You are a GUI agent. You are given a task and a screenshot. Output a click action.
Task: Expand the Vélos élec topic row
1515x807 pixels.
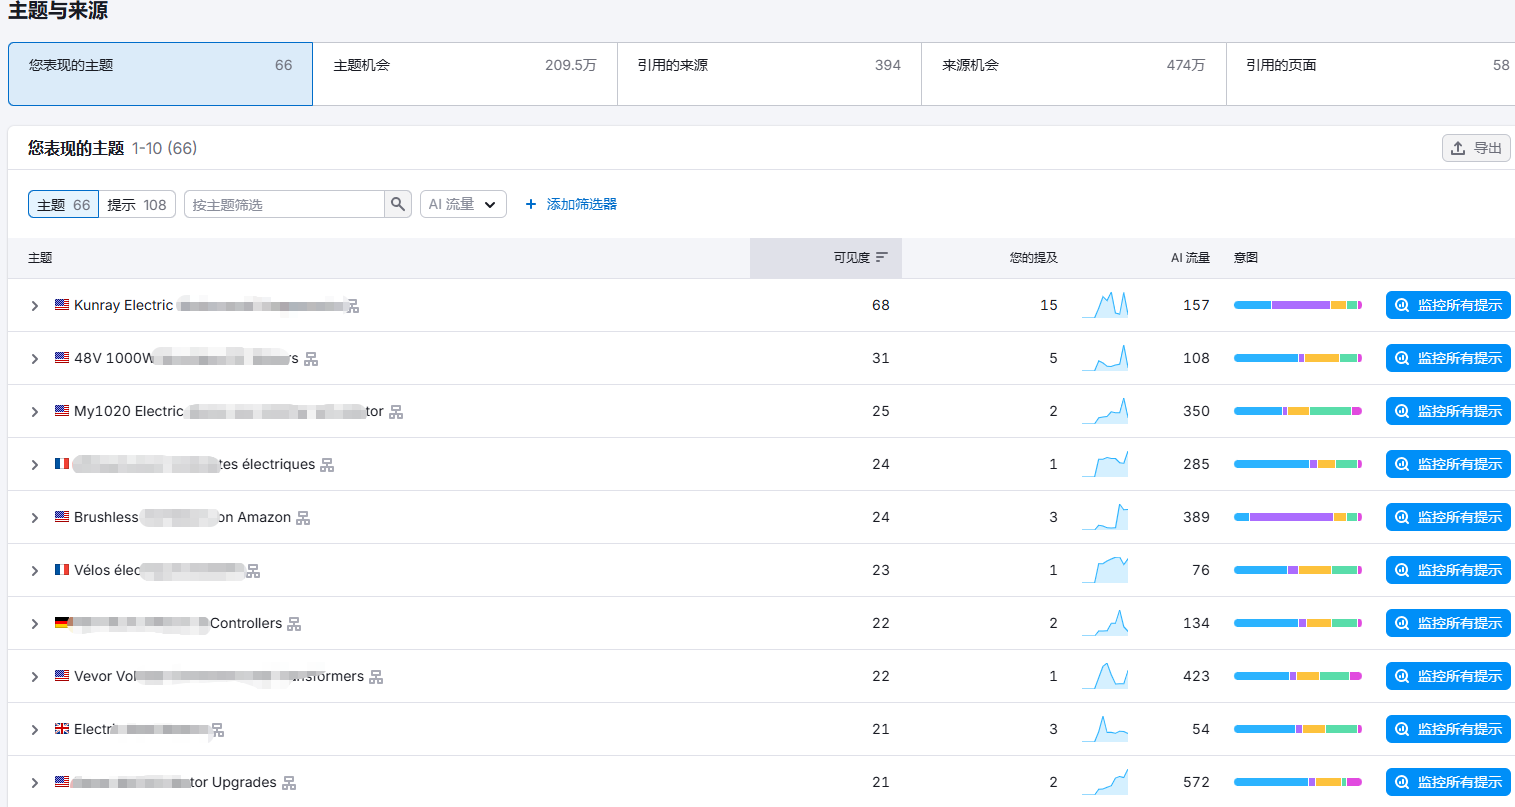[x=35, y=570]
